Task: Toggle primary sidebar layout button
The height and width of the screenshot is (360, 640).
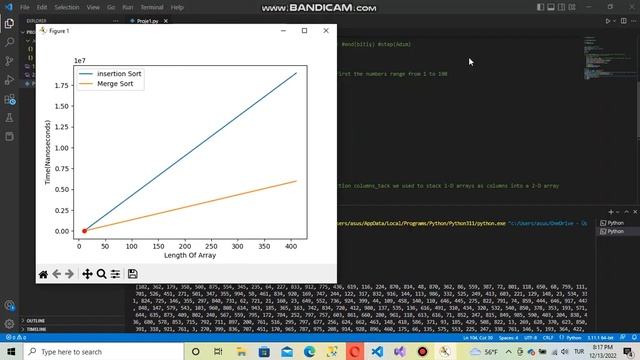Action: 540,7
